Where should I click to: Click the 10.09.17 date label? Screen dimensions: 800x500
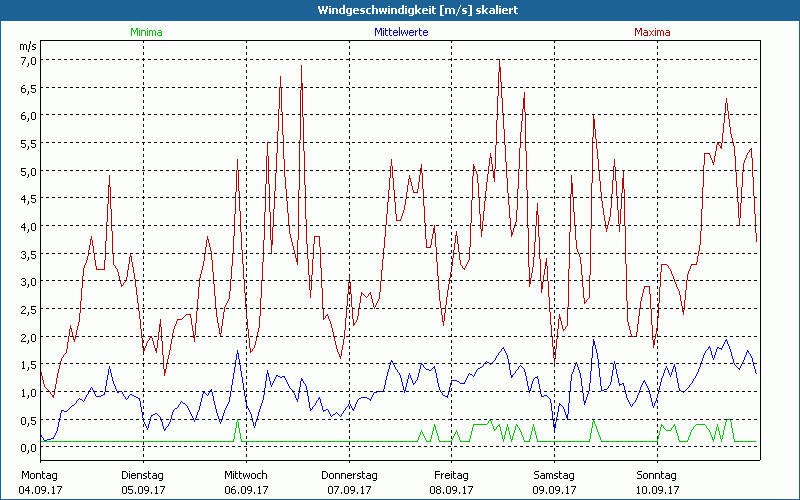coord(657,490)
